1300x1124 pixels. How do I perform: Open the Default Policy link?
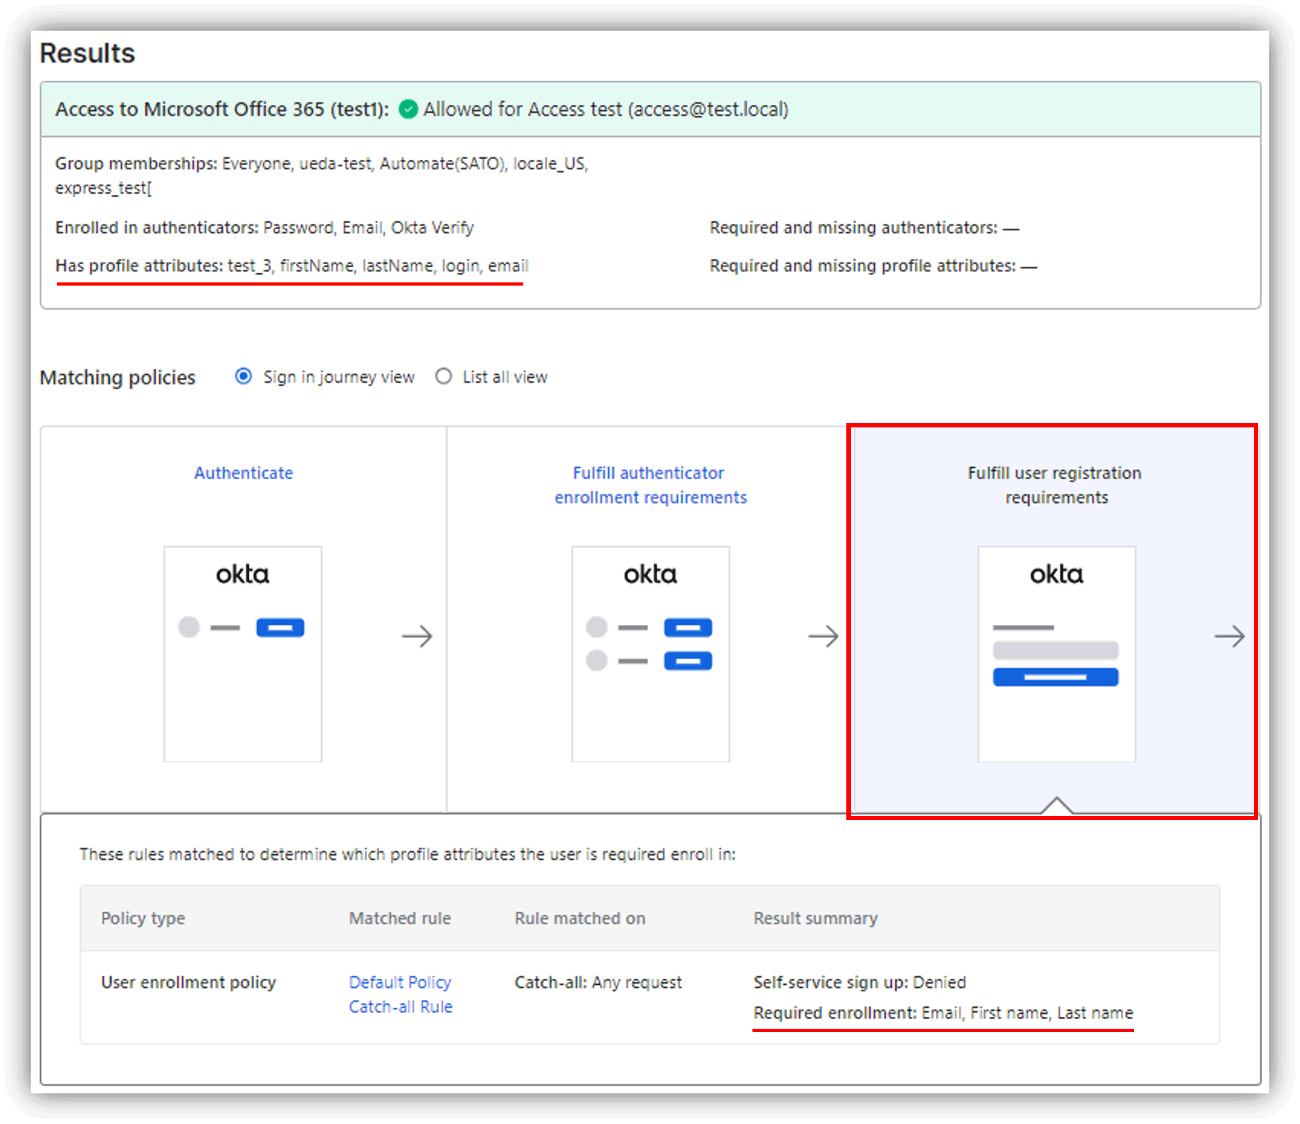tap(400, 982)
